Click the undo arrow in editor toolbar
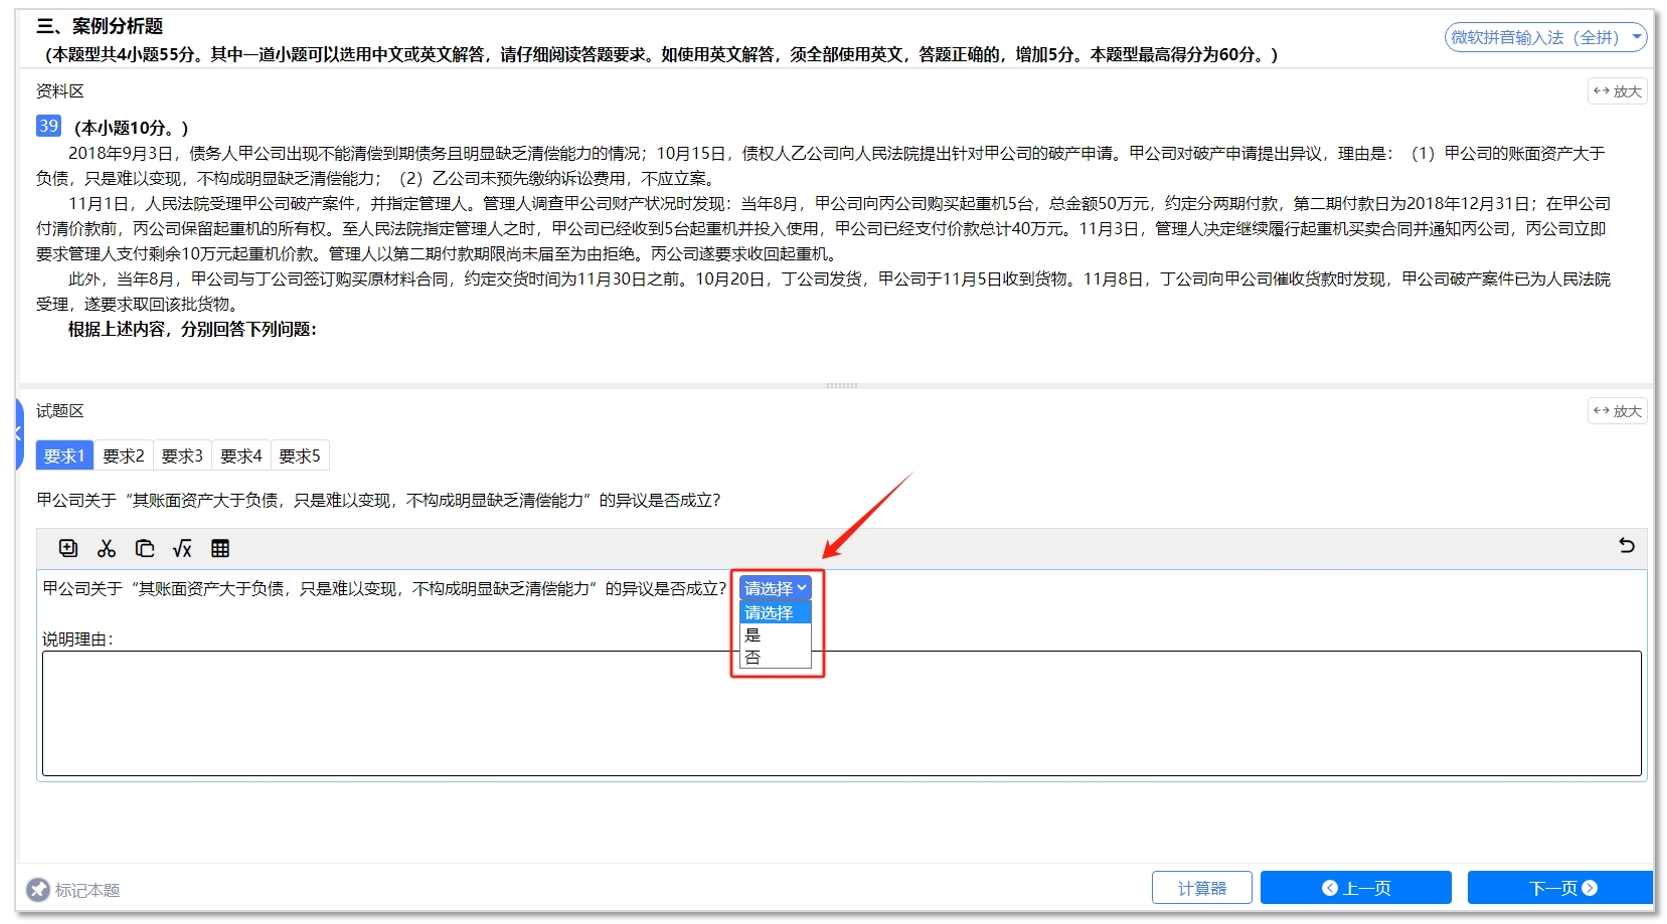This screenshot has height=924, width=1667. point(1626,546)
